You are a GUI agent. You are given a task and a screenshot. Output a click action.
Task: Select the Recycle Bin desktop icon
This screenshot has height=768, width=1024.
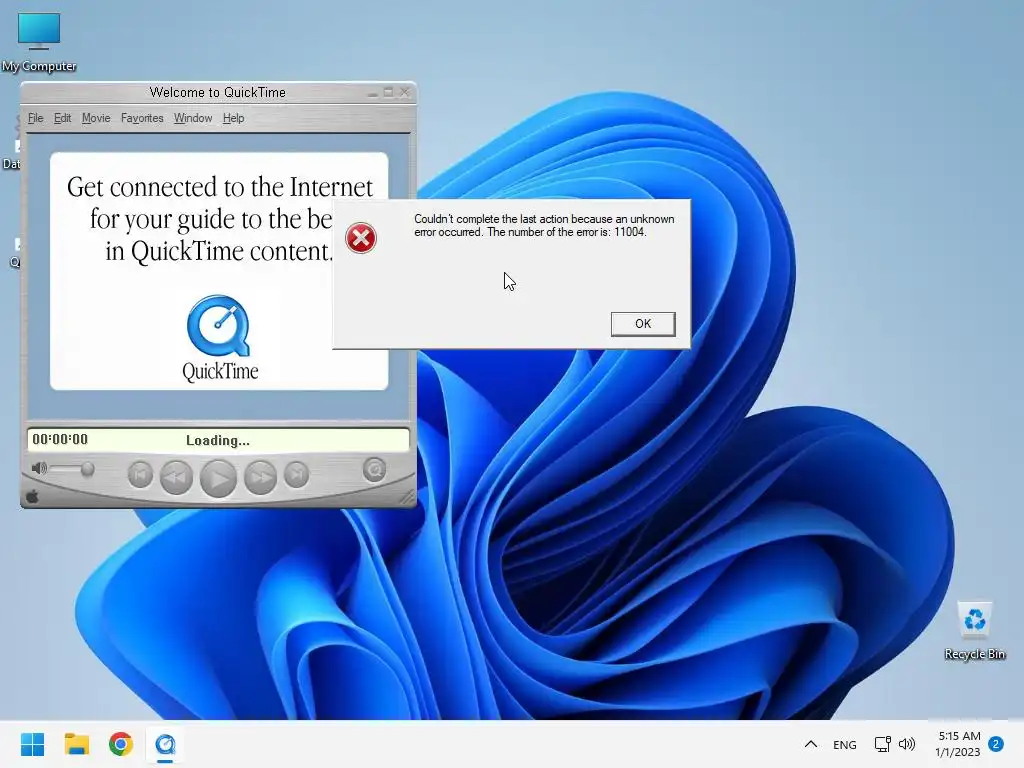click(974, 631)
